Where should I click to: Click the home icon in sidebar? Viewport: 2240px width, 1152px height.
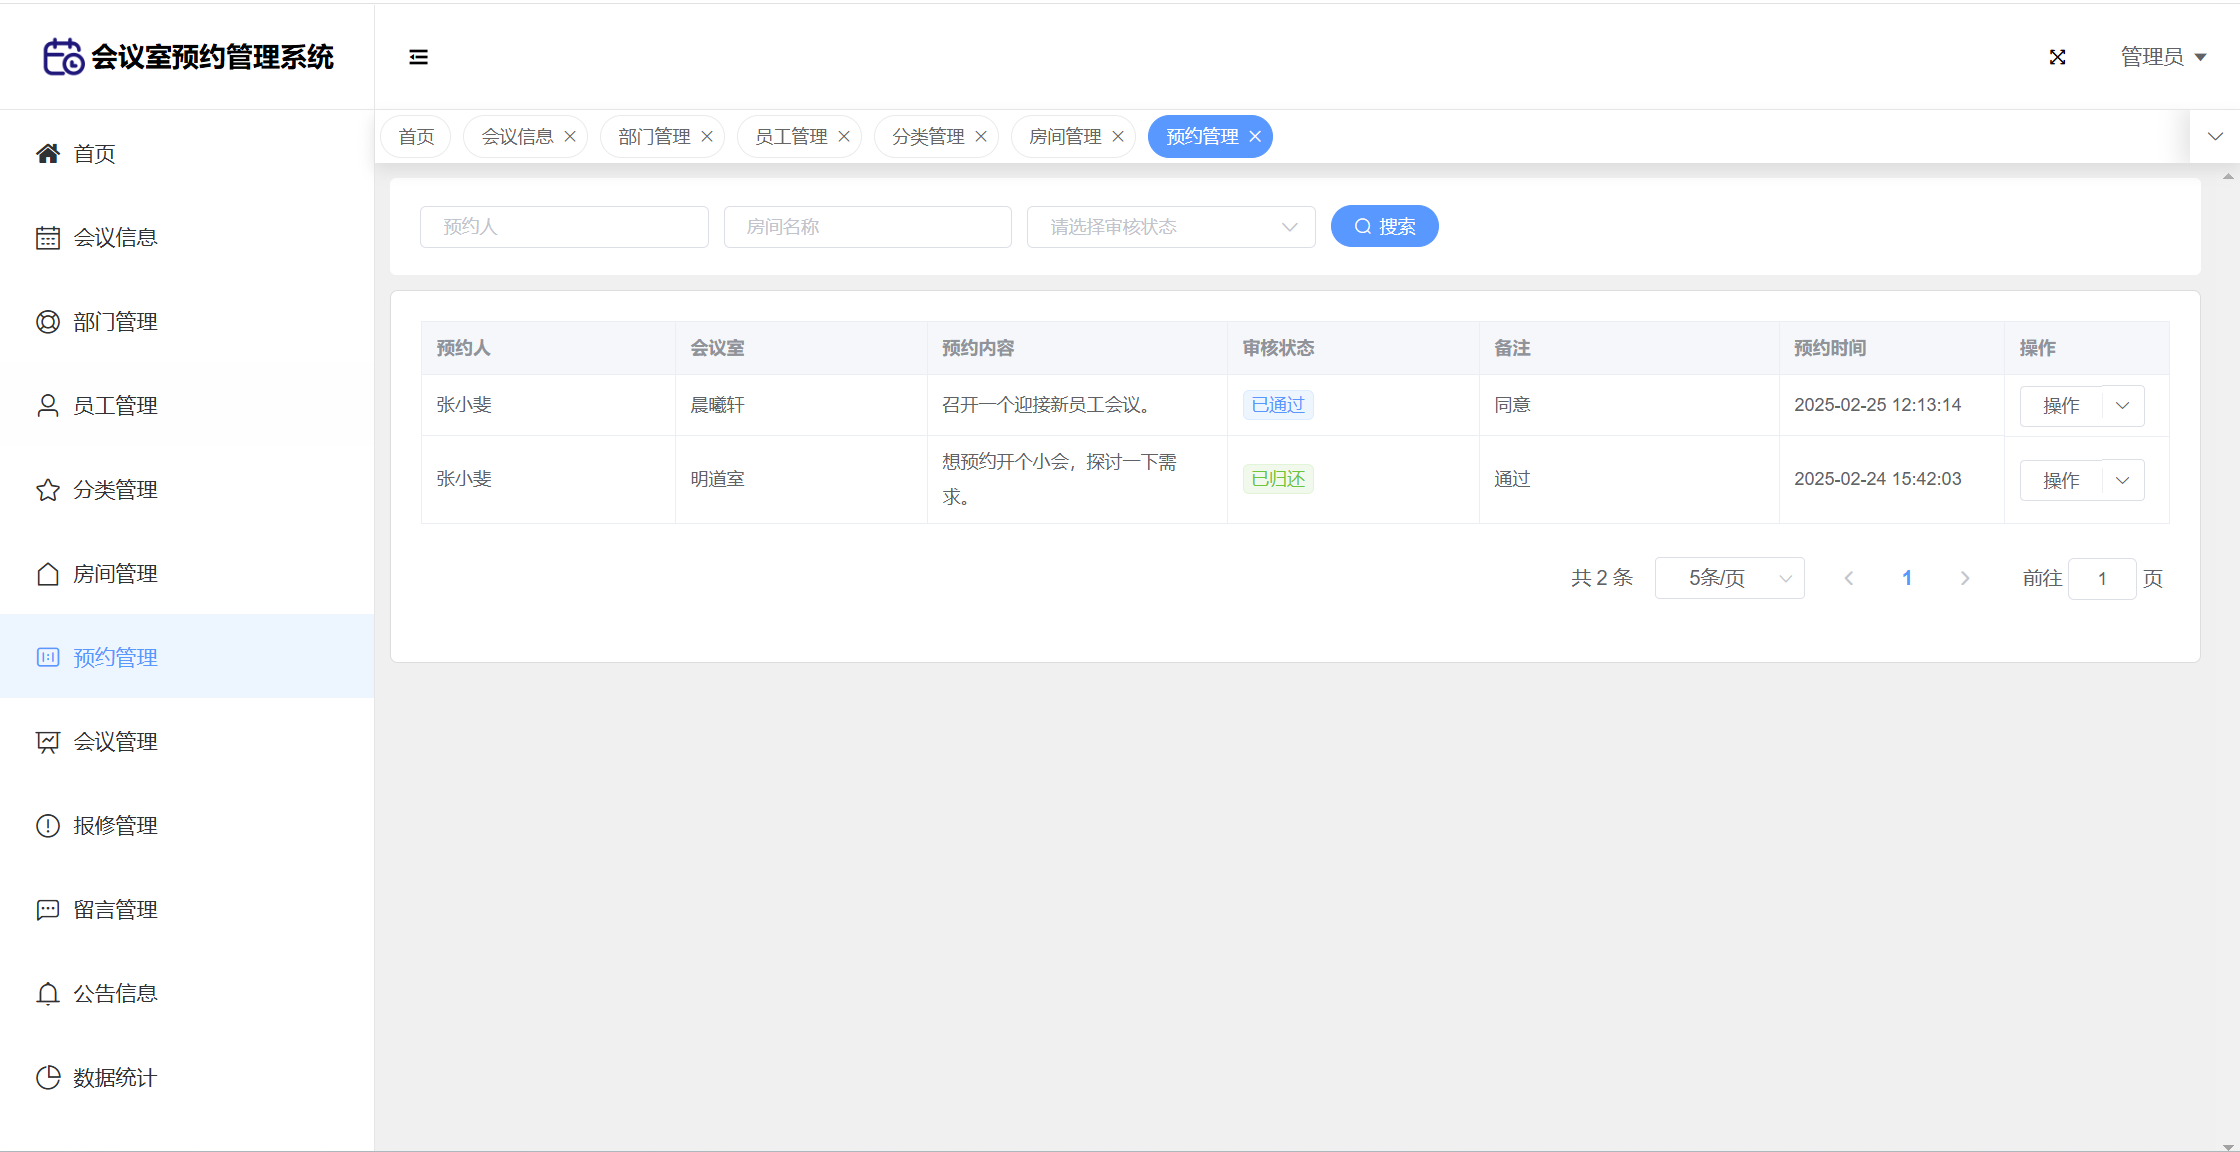pyautogui.click(x=48, y=153)
